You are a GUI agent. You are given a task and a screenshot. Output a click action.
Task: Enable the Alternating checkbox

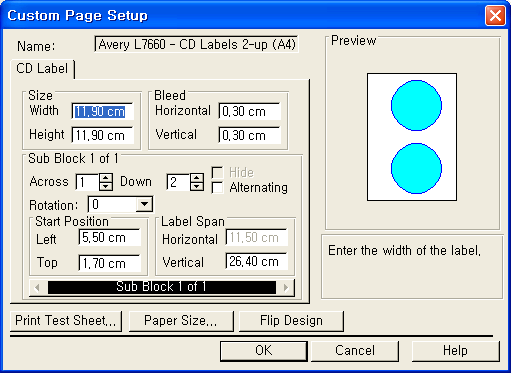[218, 188]
